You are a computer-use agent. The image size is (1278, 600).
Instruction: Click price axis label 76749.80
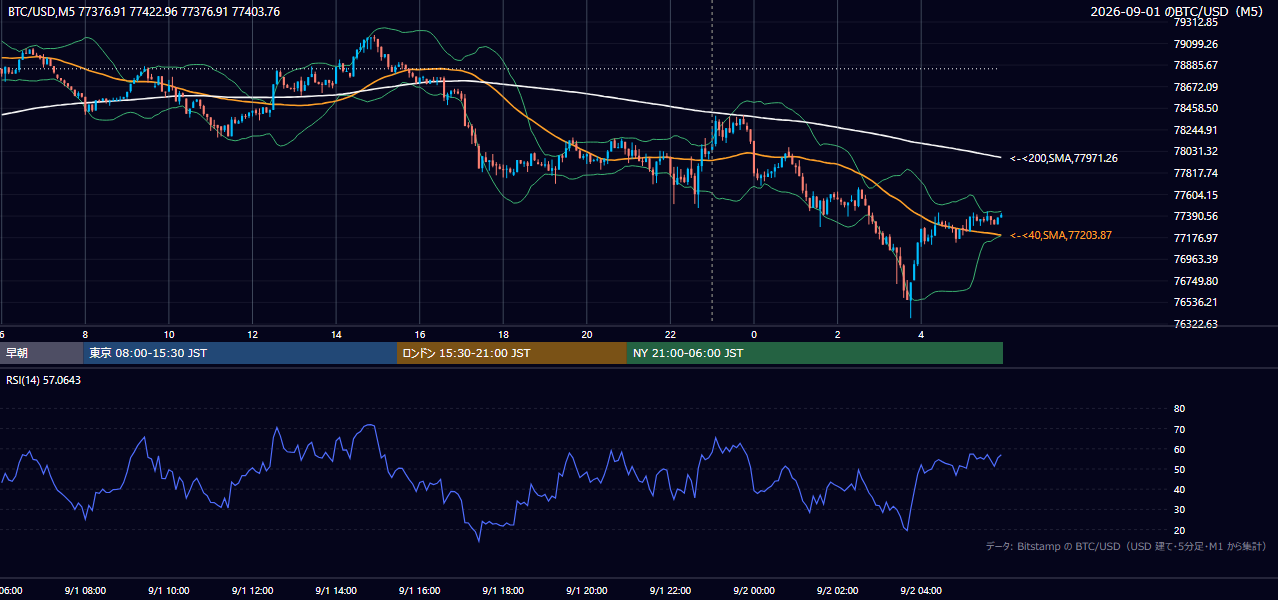click(x=1196, y=281)
